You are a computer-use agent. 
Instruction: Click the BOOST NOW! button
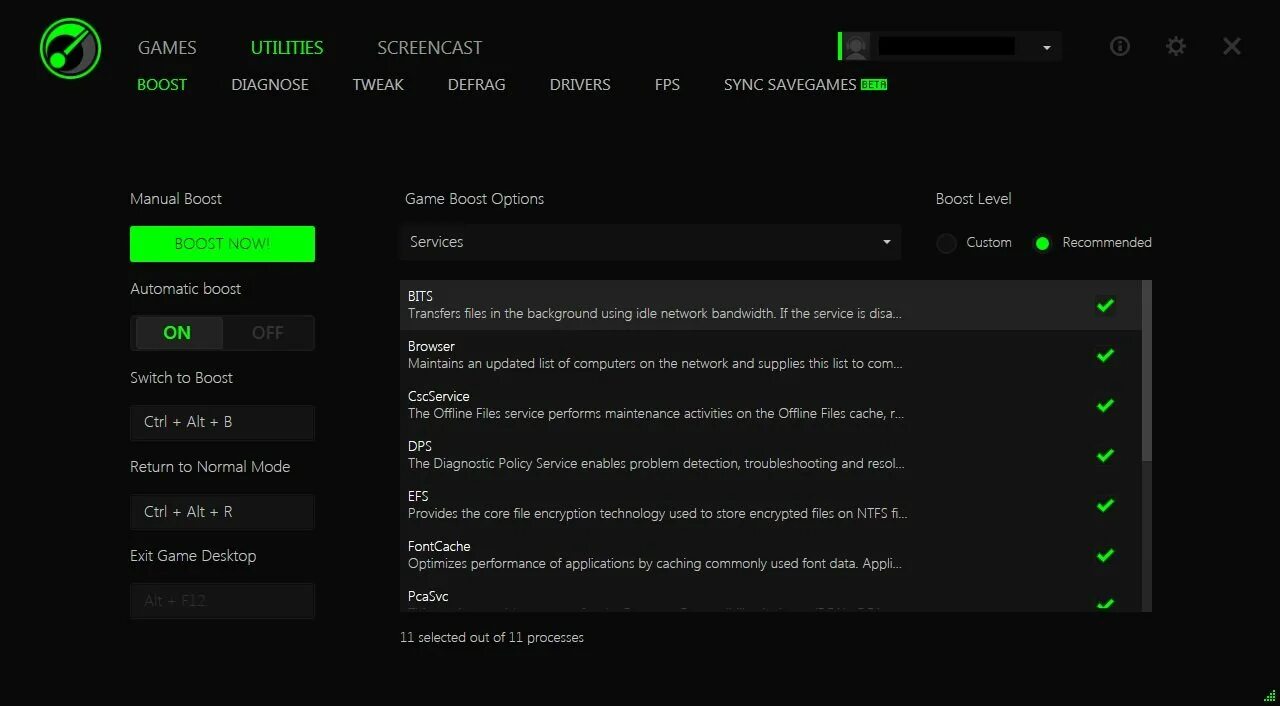[222, 244]
